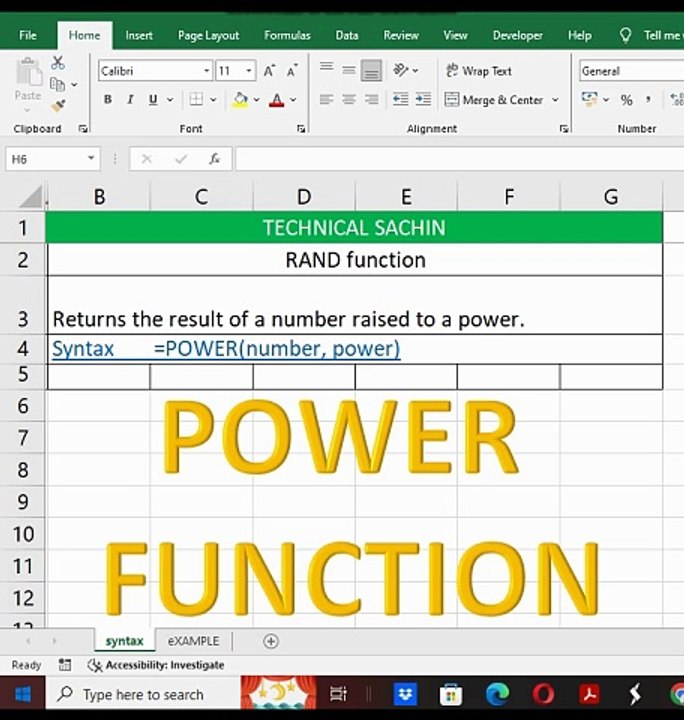Confirm entry with checkmark icon
Image resolution: width=684 pixels, height=720 pixels.
tap(181, 159)
